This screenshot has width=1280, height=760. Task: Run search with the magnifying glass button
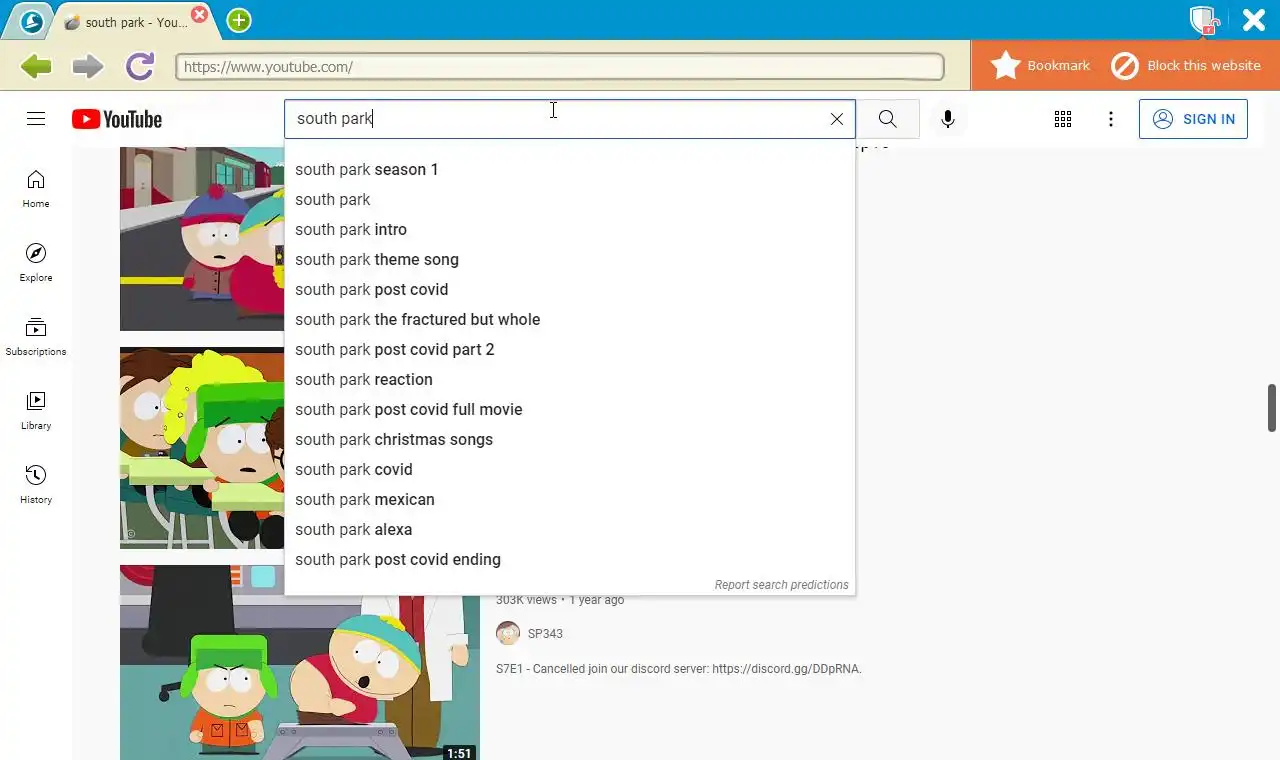(888, 119)
